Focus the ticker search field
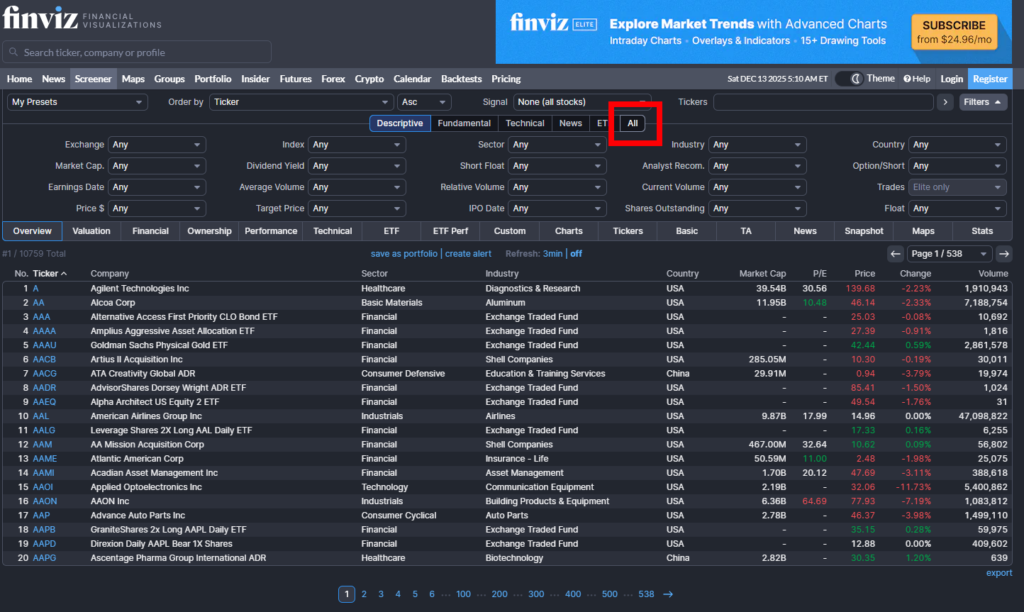Viewport: 1024px width, 612px height. (137, 52)
